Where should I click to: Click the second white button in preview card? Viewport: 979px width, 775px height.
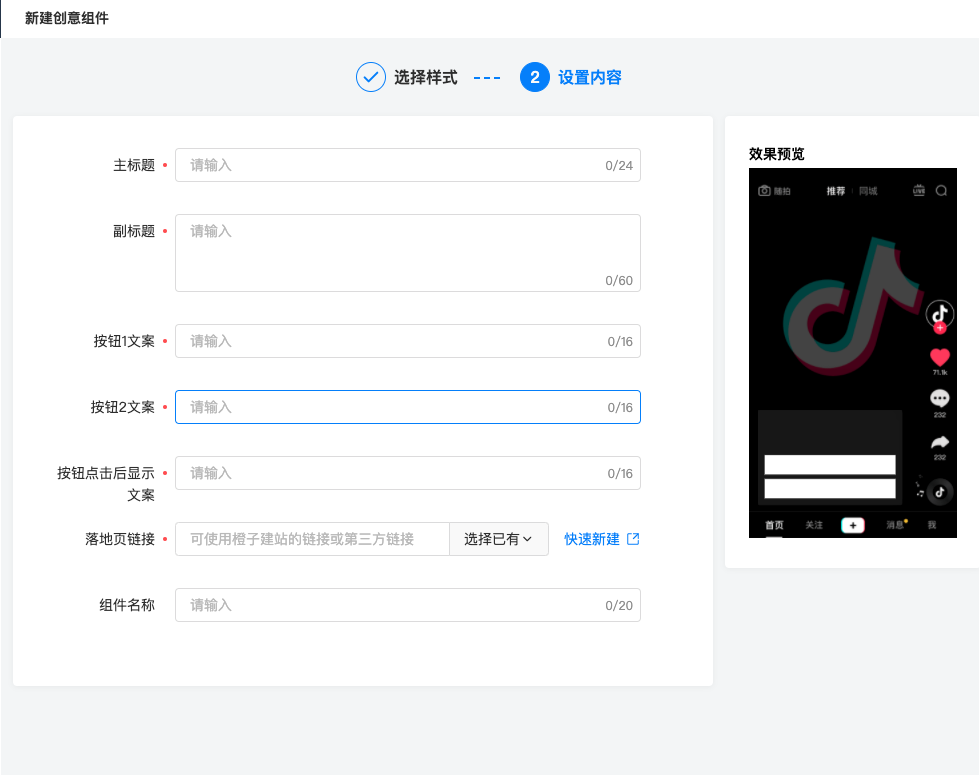[x=830, y=488]
